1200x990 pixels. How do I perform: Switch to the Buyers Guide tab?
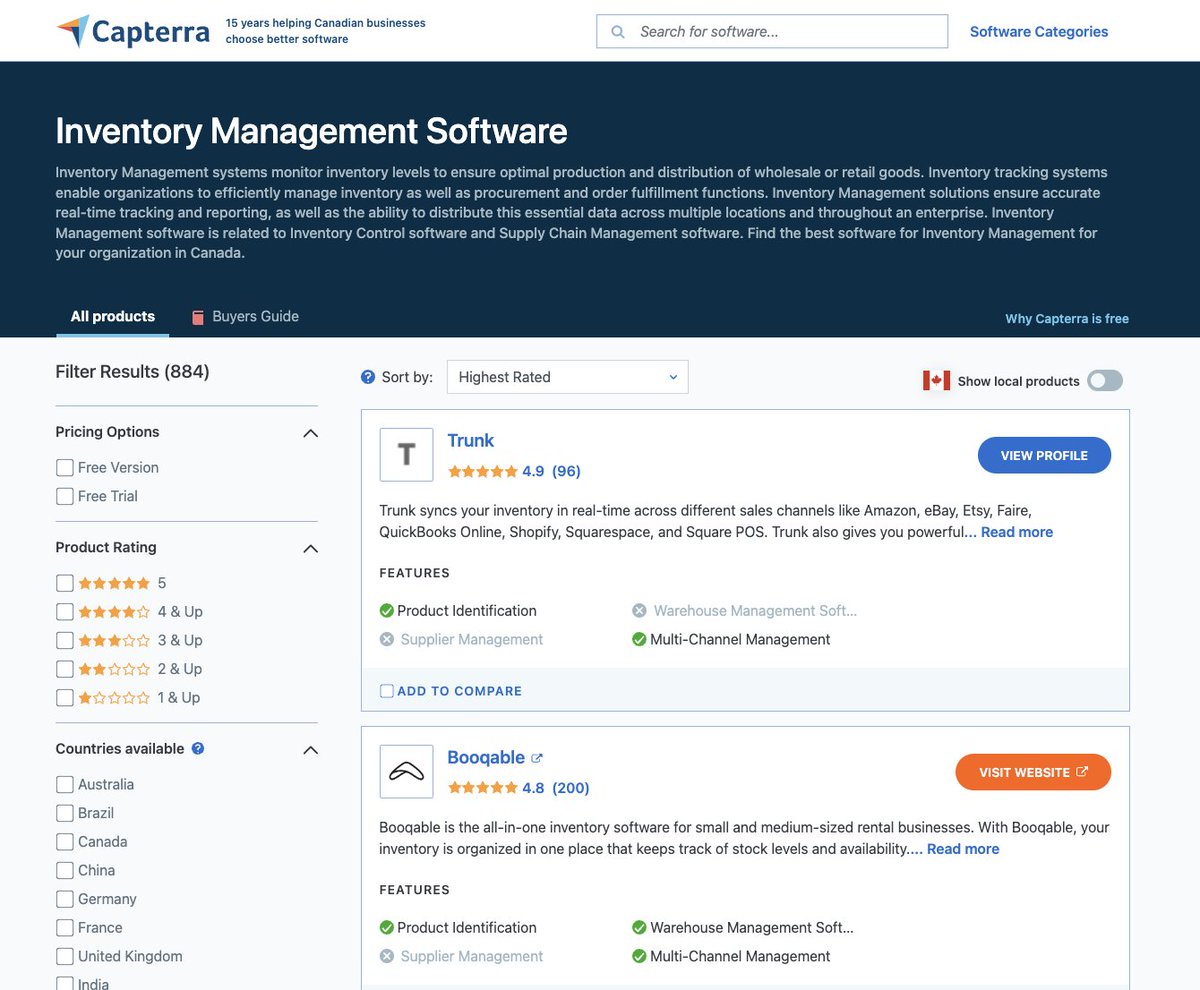pos(245,316)
